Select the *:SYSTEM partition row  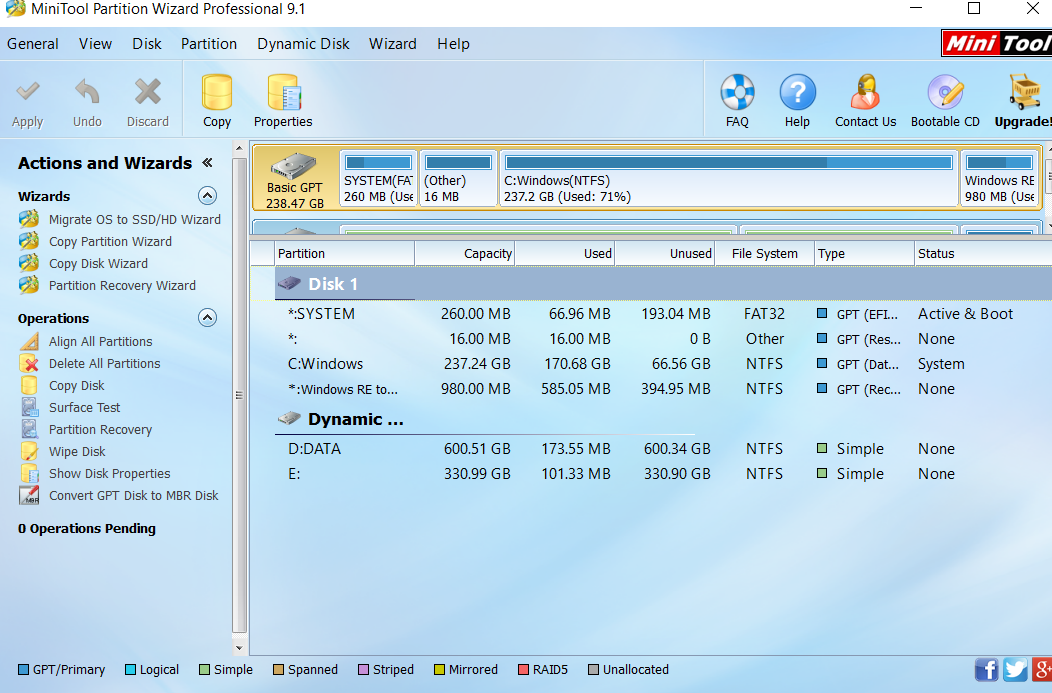tap(663, 314)
